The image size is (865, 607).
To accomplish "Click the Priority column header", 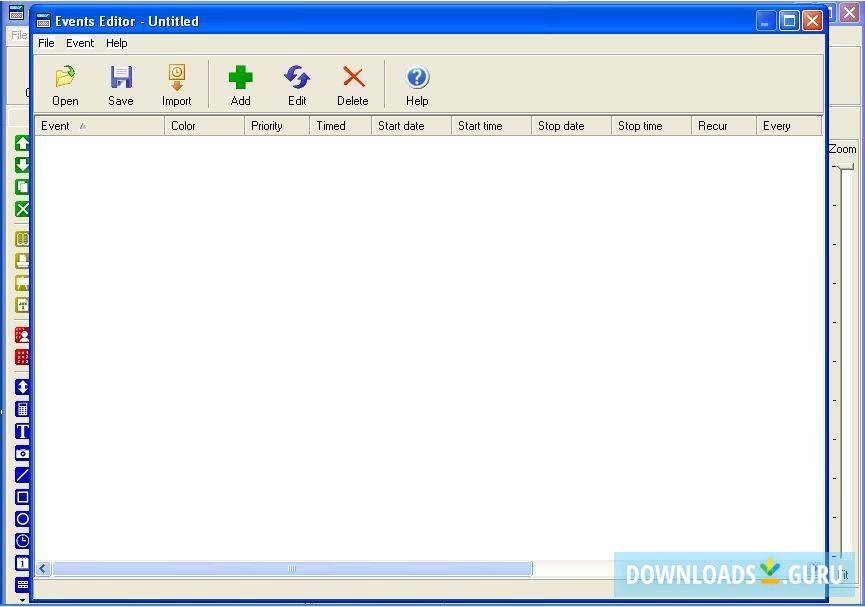I will (x=277, y=126).
